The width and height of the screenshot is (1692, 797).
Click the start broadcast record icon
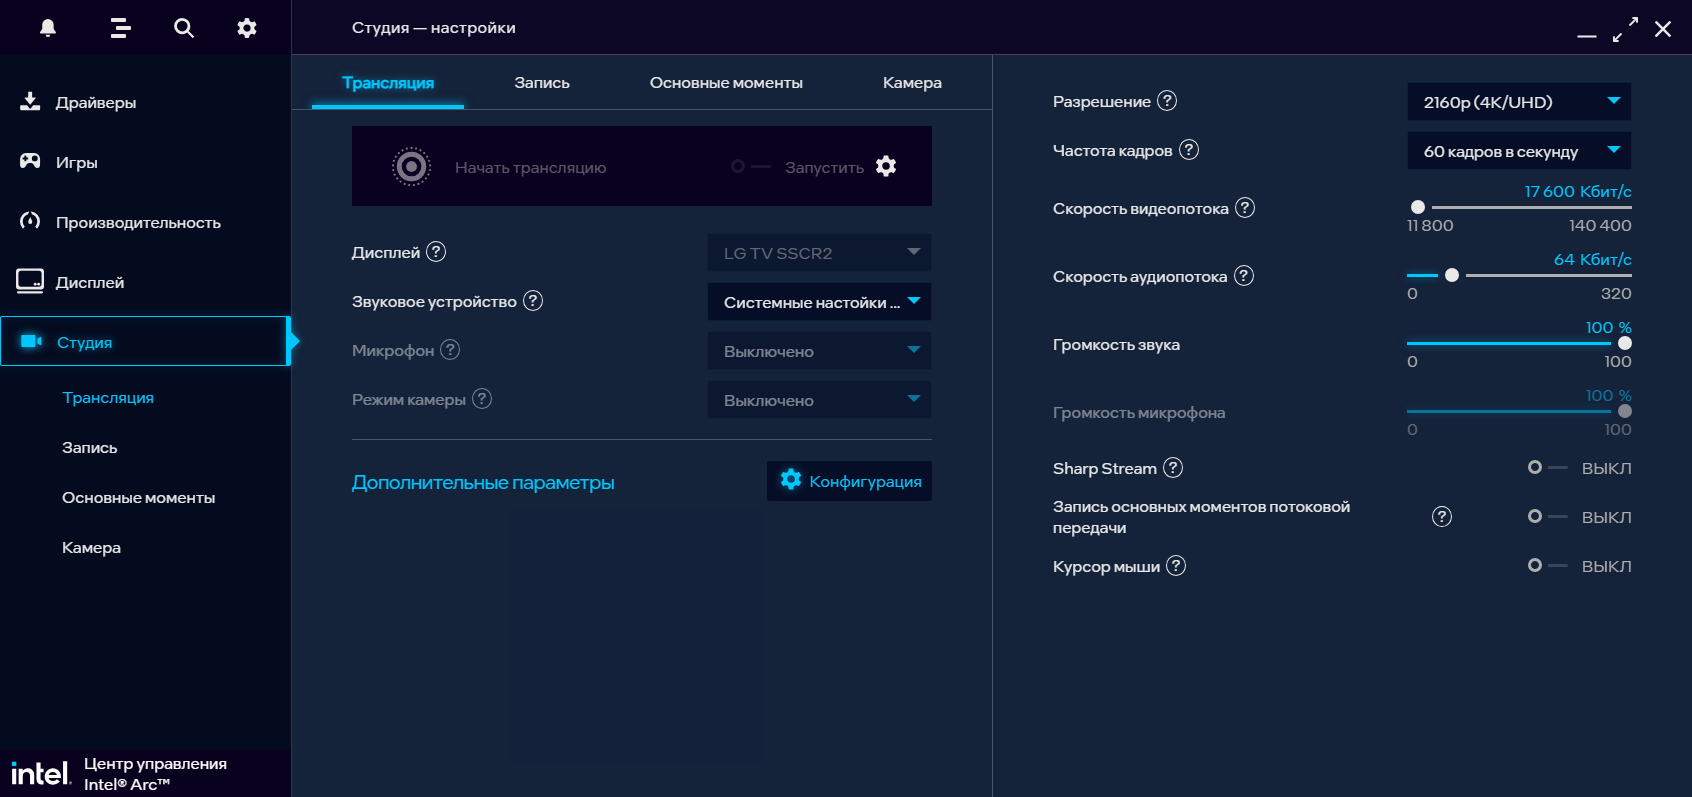(x=411, y=167)
